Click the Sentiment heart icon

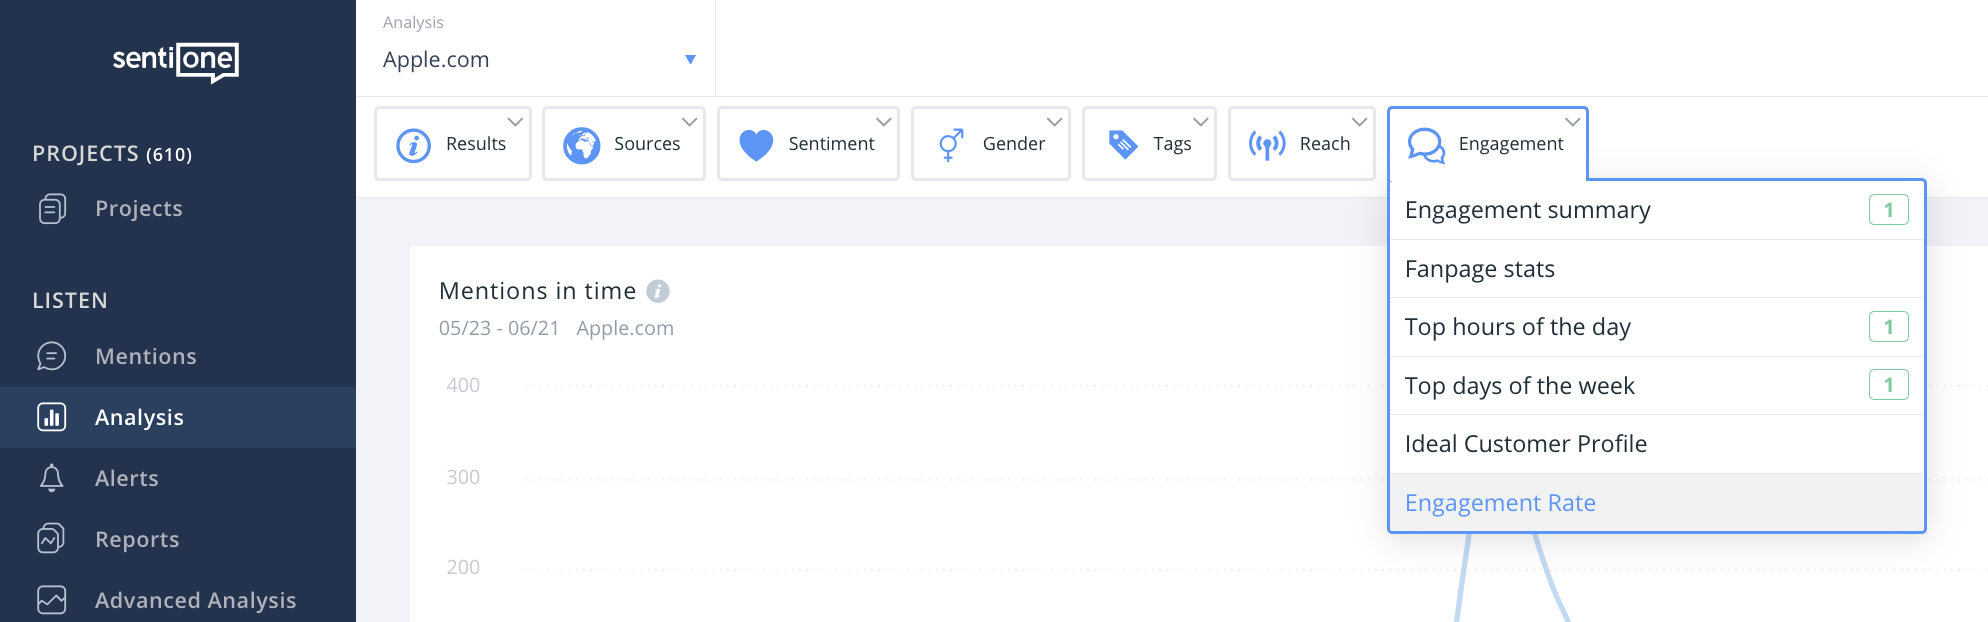click(756, 145)
